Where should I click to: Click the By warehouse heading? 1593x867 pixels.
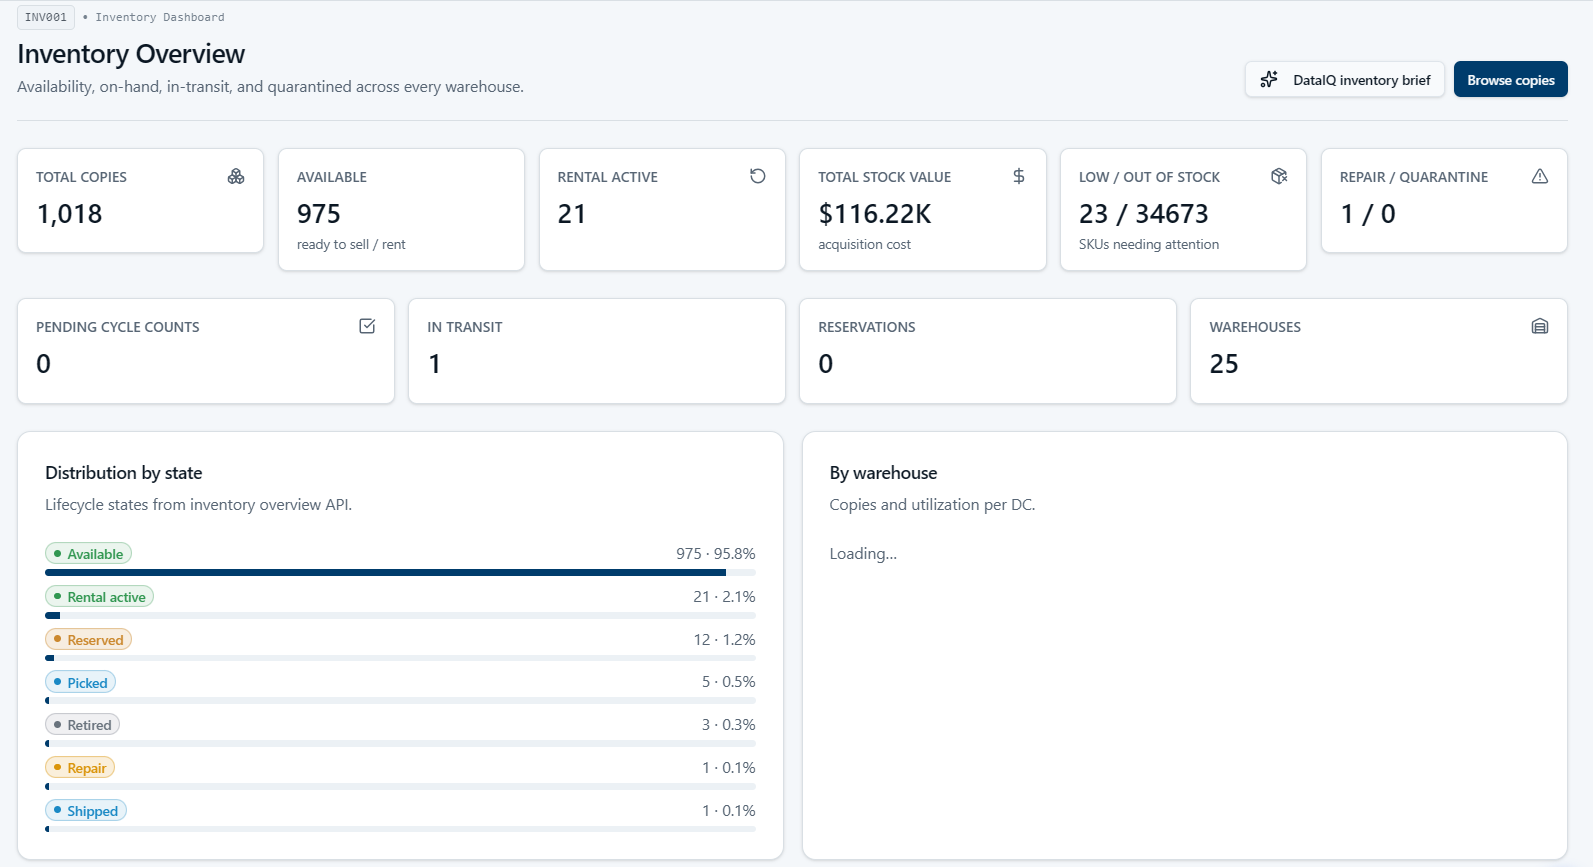coord(883,473)
